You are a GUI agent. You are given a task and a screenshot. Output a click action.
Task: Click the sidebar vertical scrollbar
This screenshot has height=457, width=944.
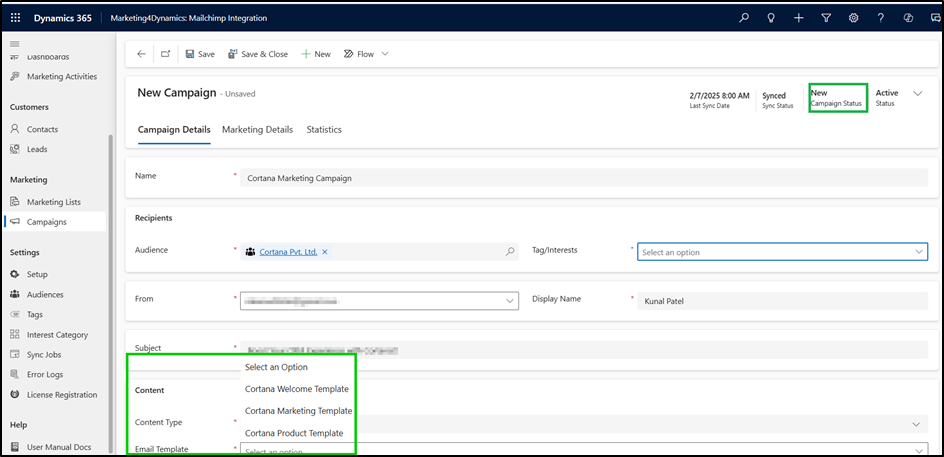coord(110,294)
